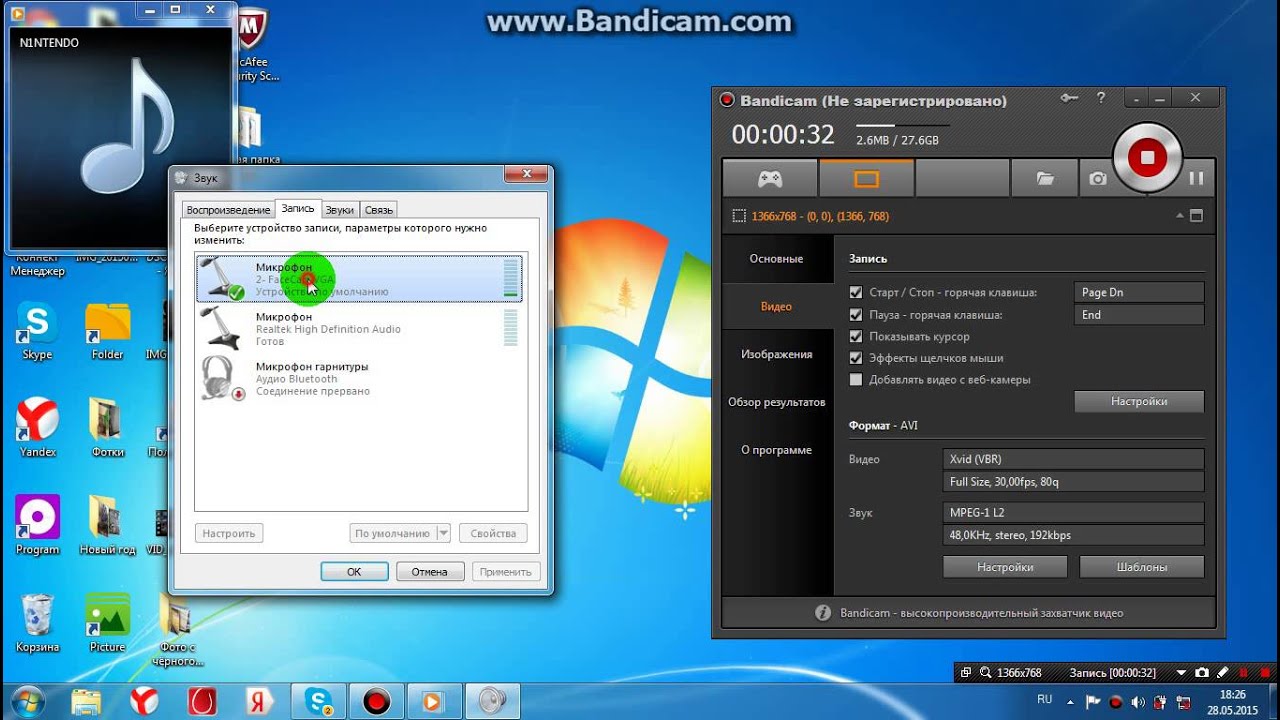Switch to the Воспроизведение tab
Image resolution: width=1280 pixels, height=720 pixels.
tap(228, 210)
